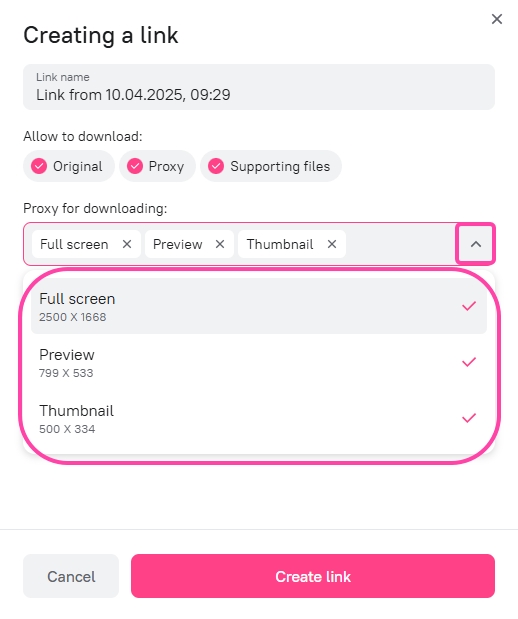Select the Preview 799 X 533 entry
This screenshot has width=518, height=619.
(x=259, y=362)
